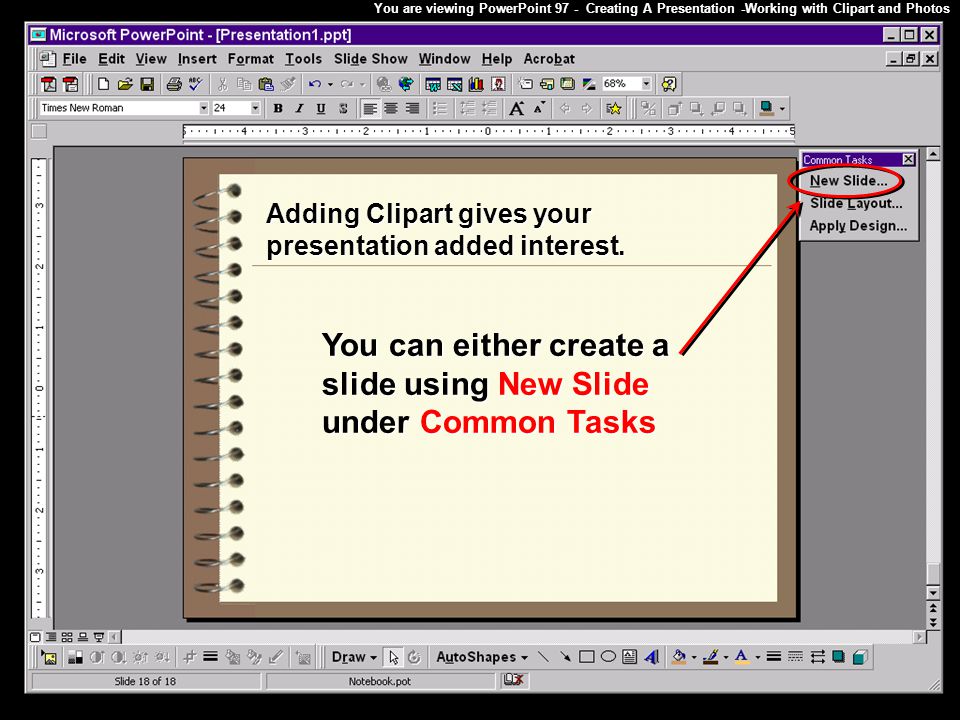This screenshot has width=960, height=720.
Task: Click the Font Color letter A
Action: tap(741, 657)
